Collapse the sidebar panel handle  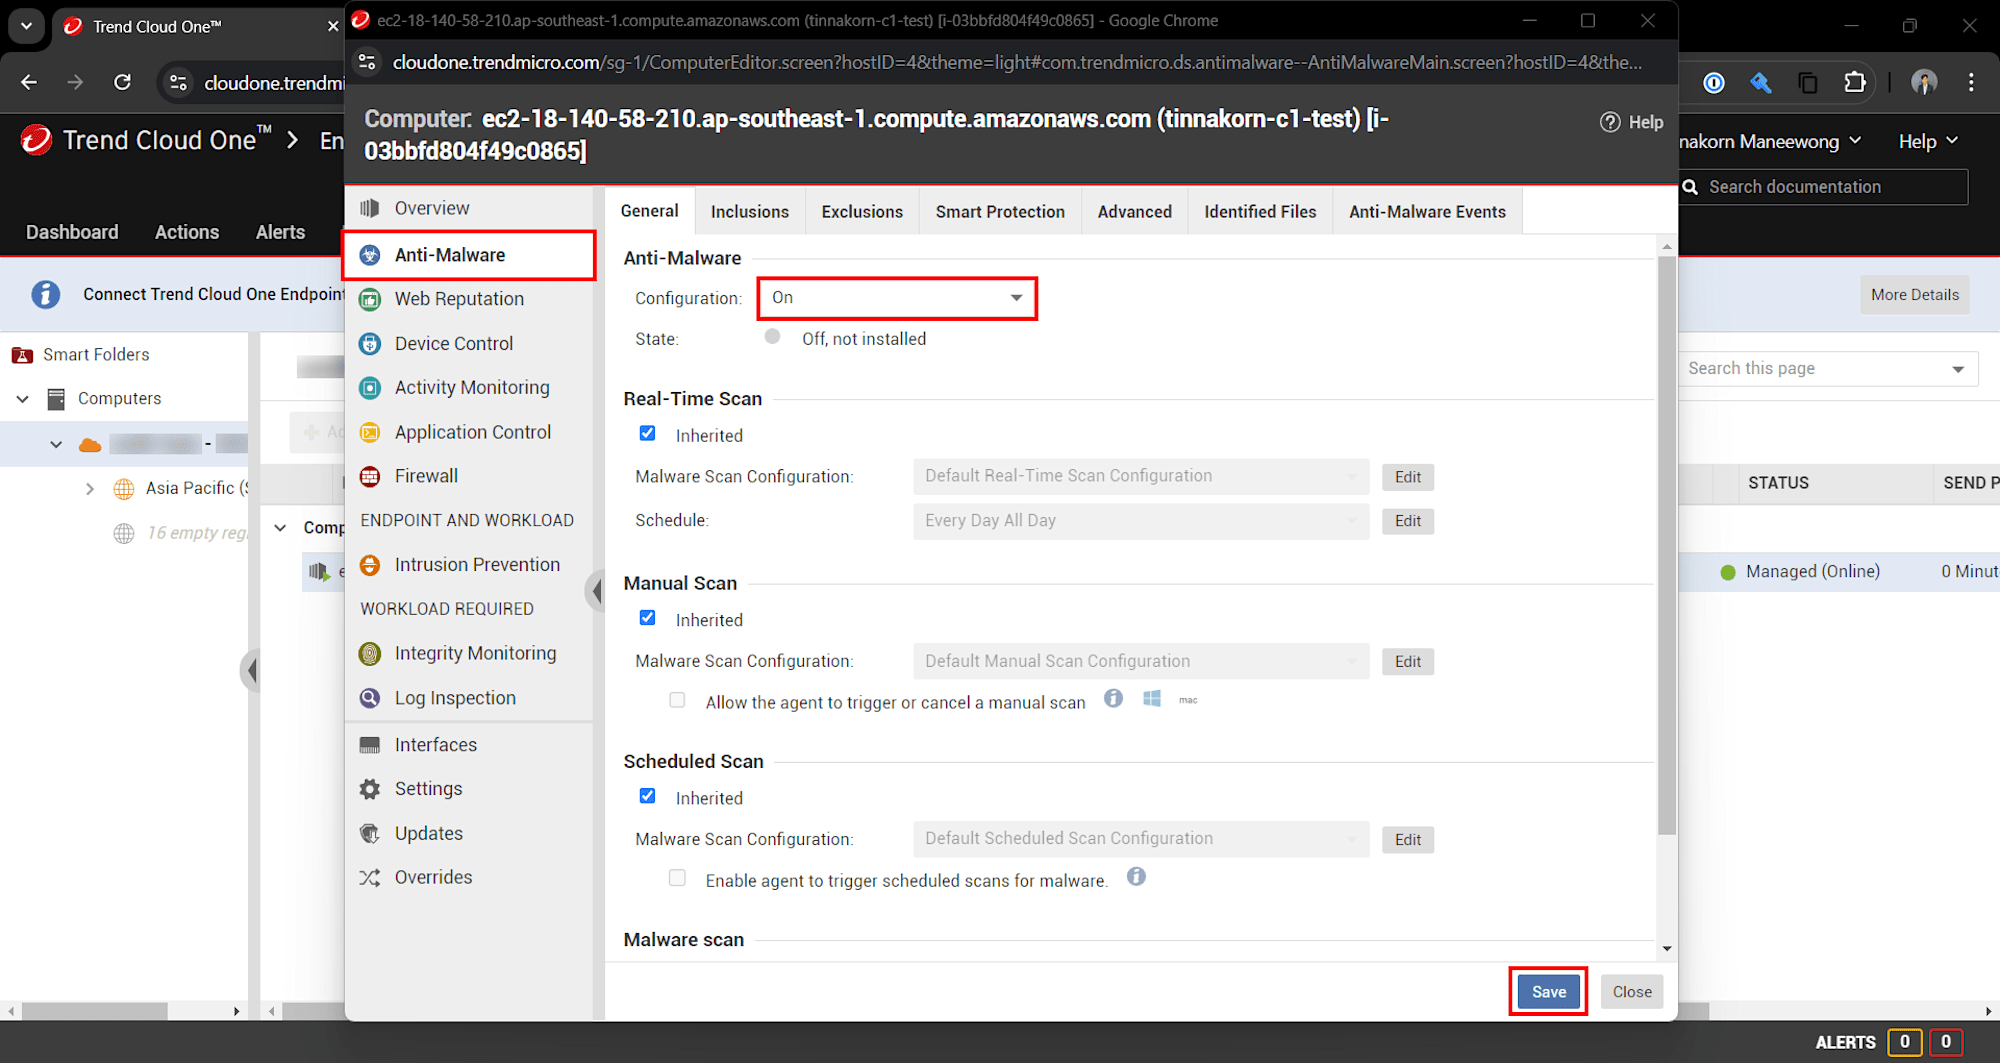point(596,591)
